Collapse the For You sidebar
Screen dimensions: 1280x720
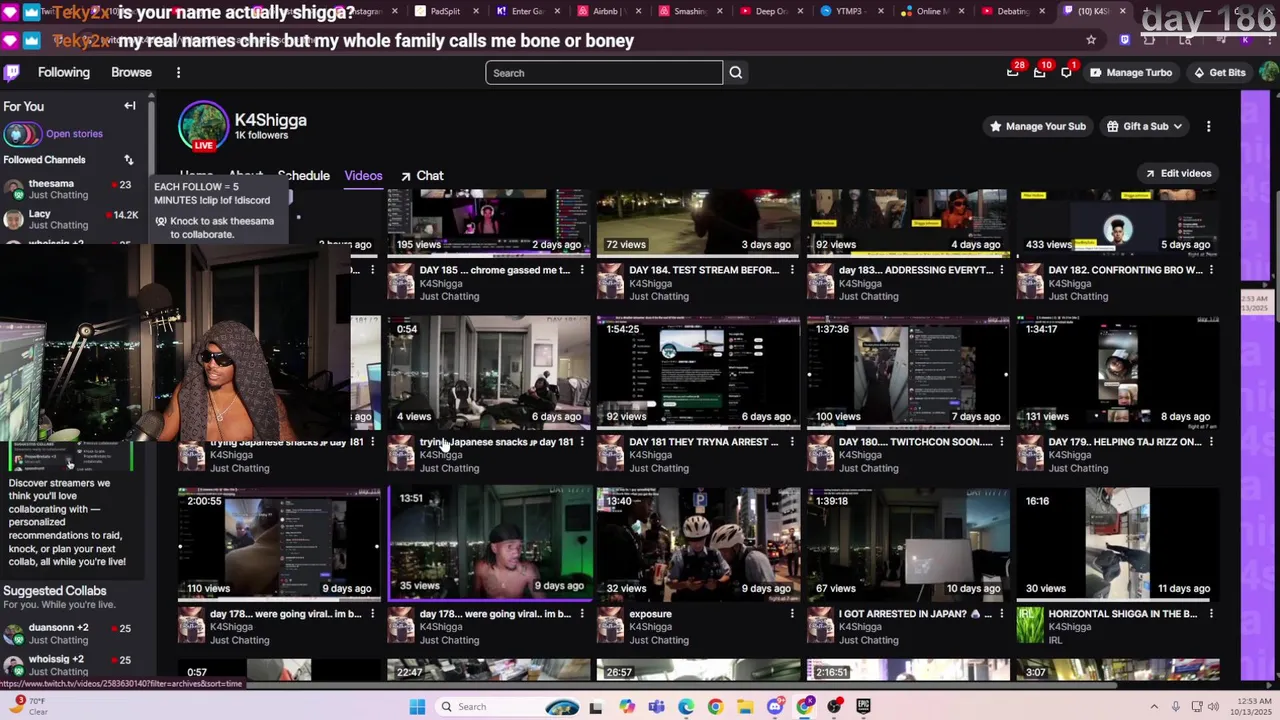point(129,106)
